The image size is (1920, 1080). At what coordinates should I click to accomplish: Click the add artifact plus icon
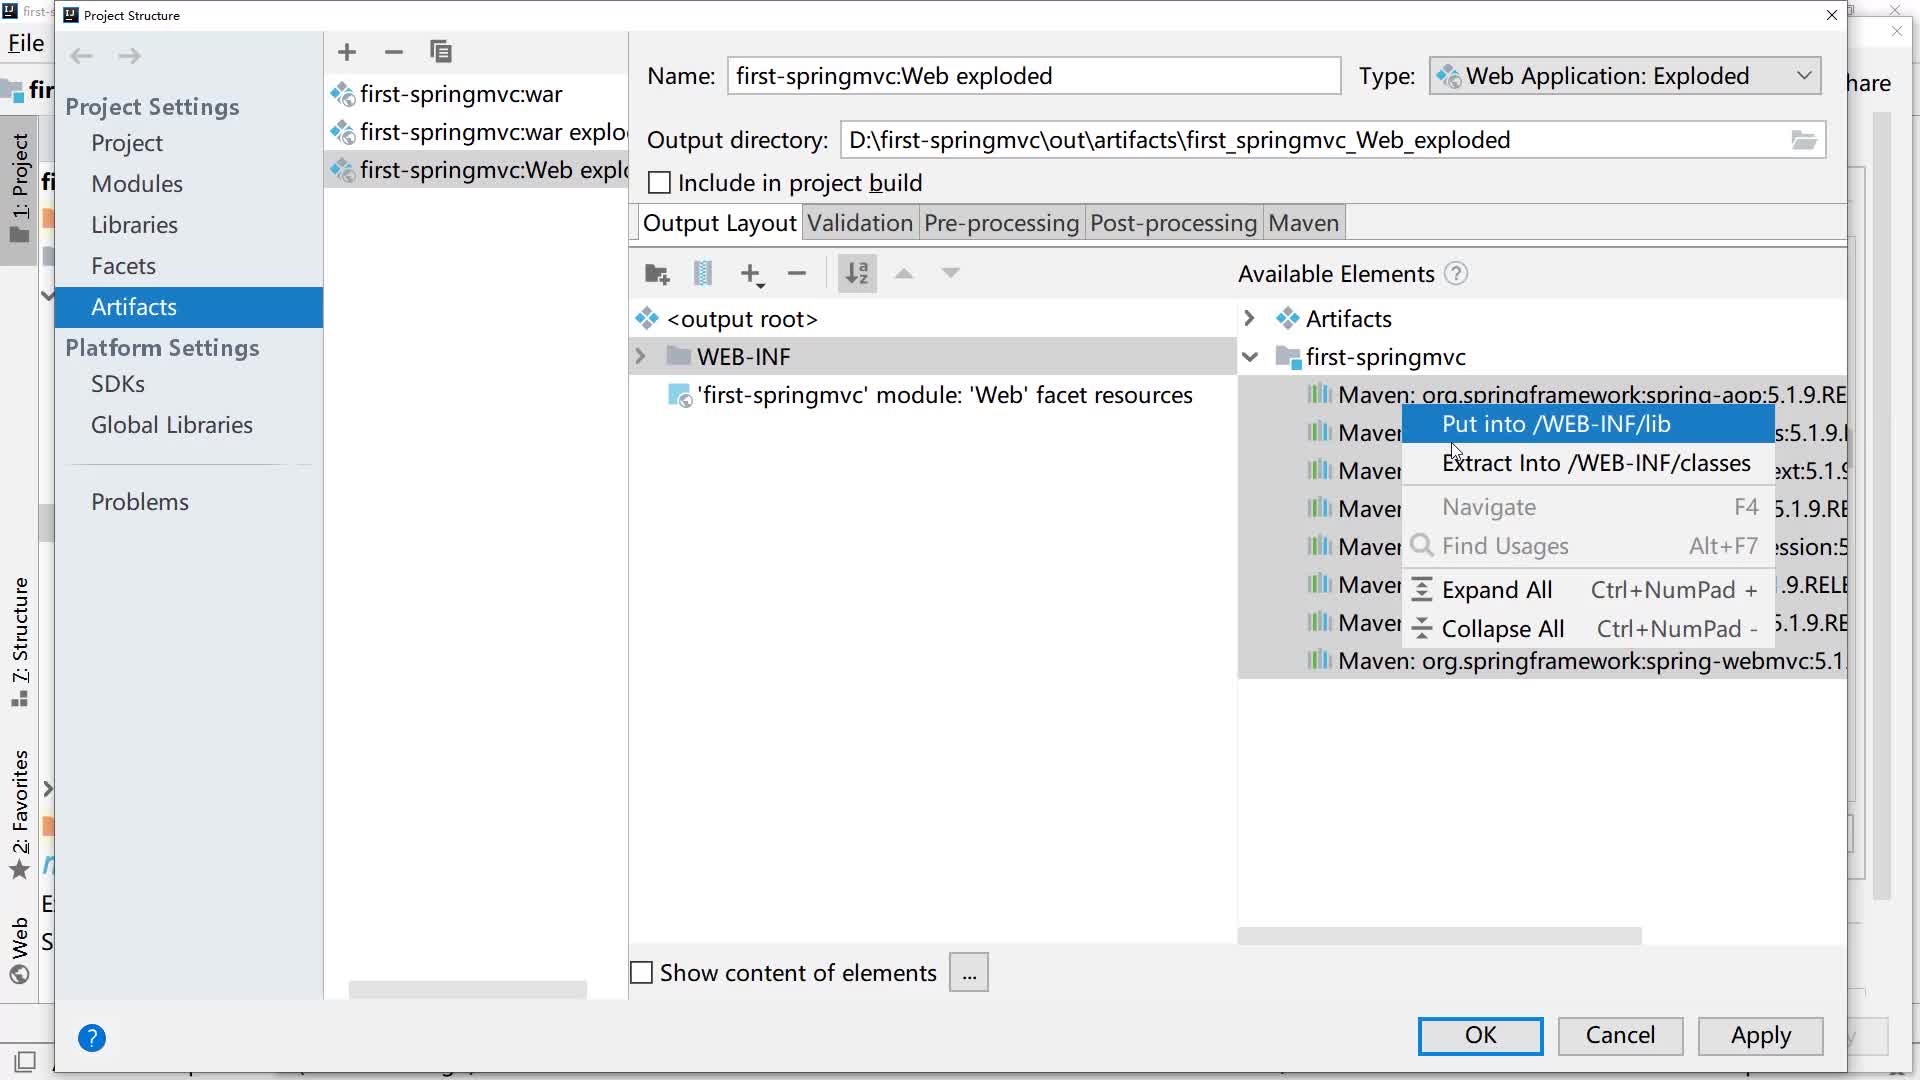tap(347, 52)
